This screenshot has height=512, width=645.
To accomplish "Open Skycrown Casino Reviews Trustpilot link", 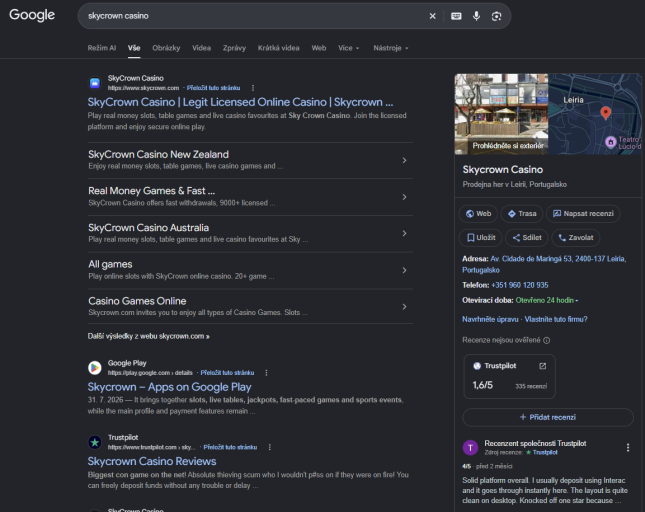I will (x=152, y=461).
